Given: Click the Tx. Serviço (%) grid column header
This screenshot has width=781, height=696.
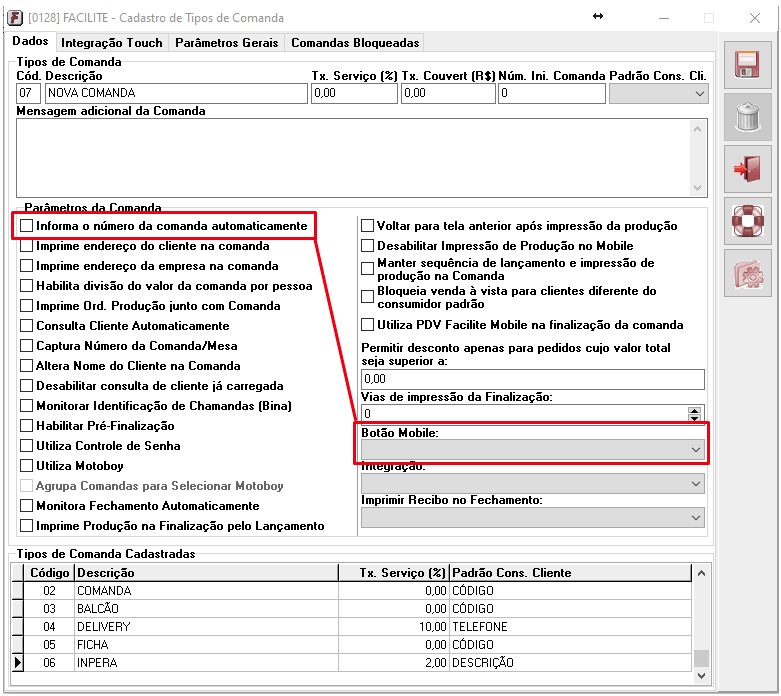Looking at the screenshot, I should click(393, 572).
